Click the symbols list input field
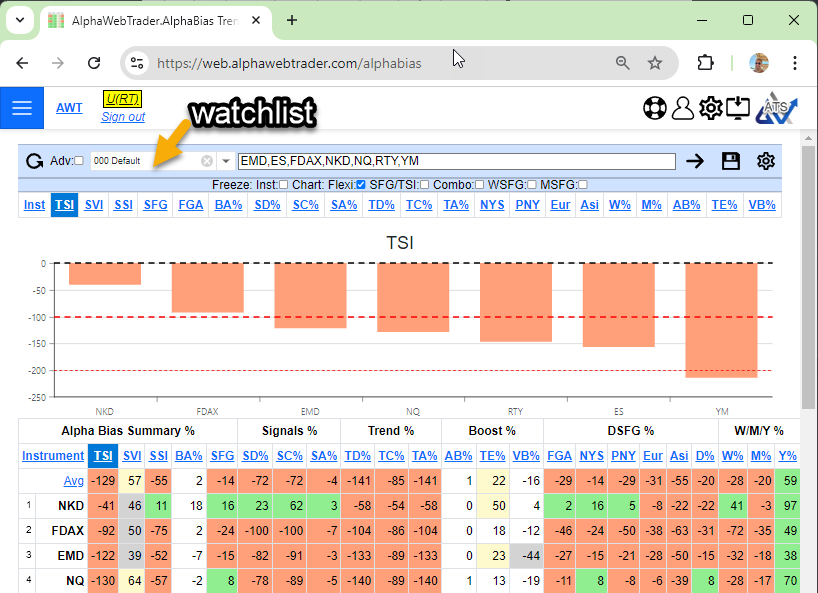The image size is (818, 593). (456, 161)
